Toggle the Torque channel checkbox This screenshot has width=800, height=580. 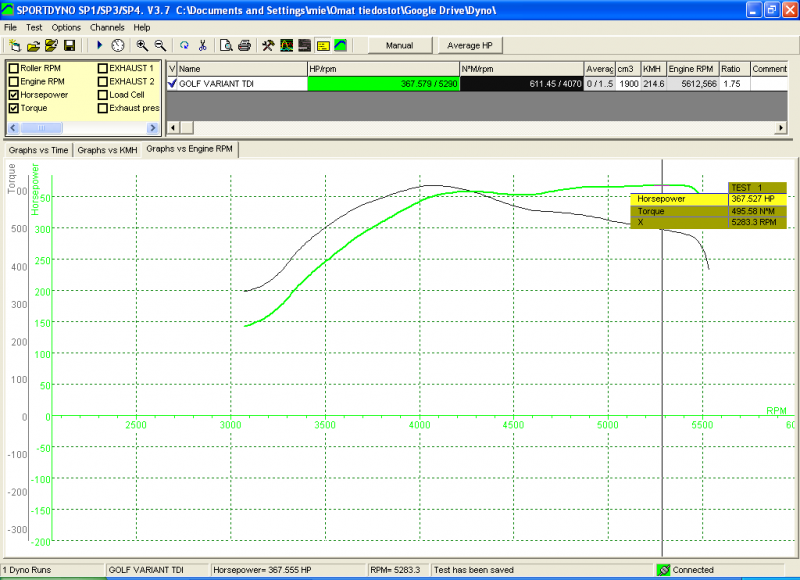pyautogui.click(x=14, y=107)
